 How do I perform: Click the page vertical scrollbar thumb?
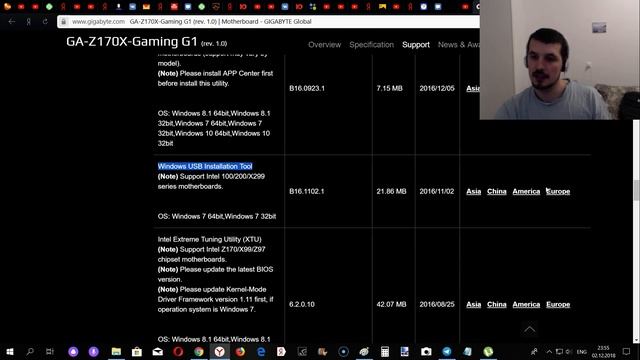[x=636, y=190]
